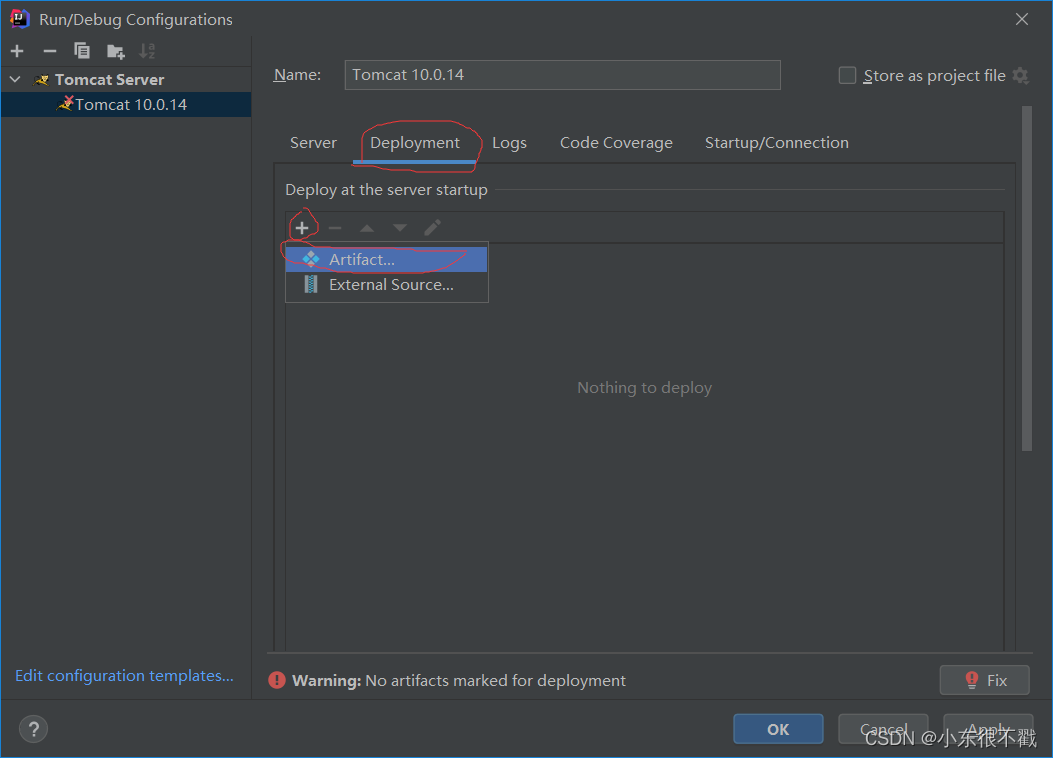Click the gear icon beside Store as project file

(1020, 76)
